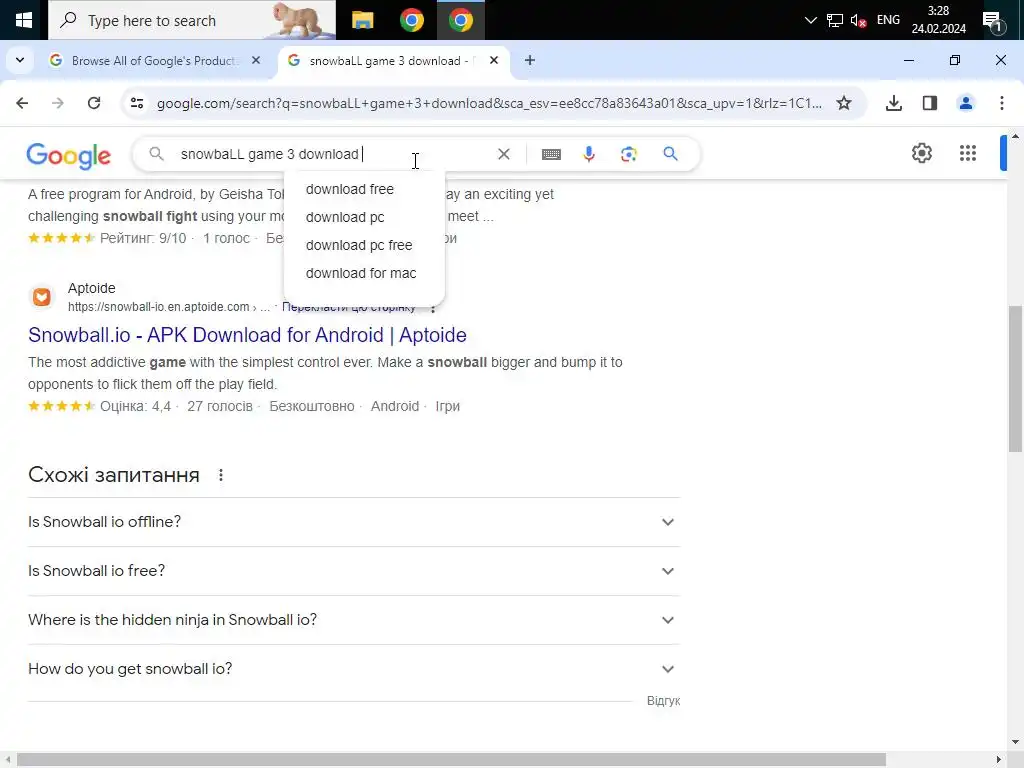1024x768 pixels.
Task: Go back to the previous page
Action: click(22, 103)
